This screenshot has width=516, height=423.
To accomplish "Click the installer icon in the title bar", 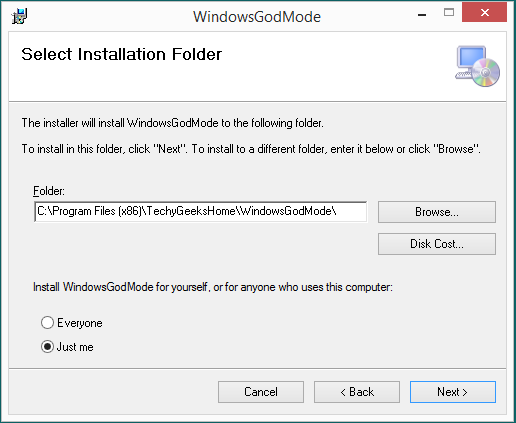I will (x=19, y=16).
